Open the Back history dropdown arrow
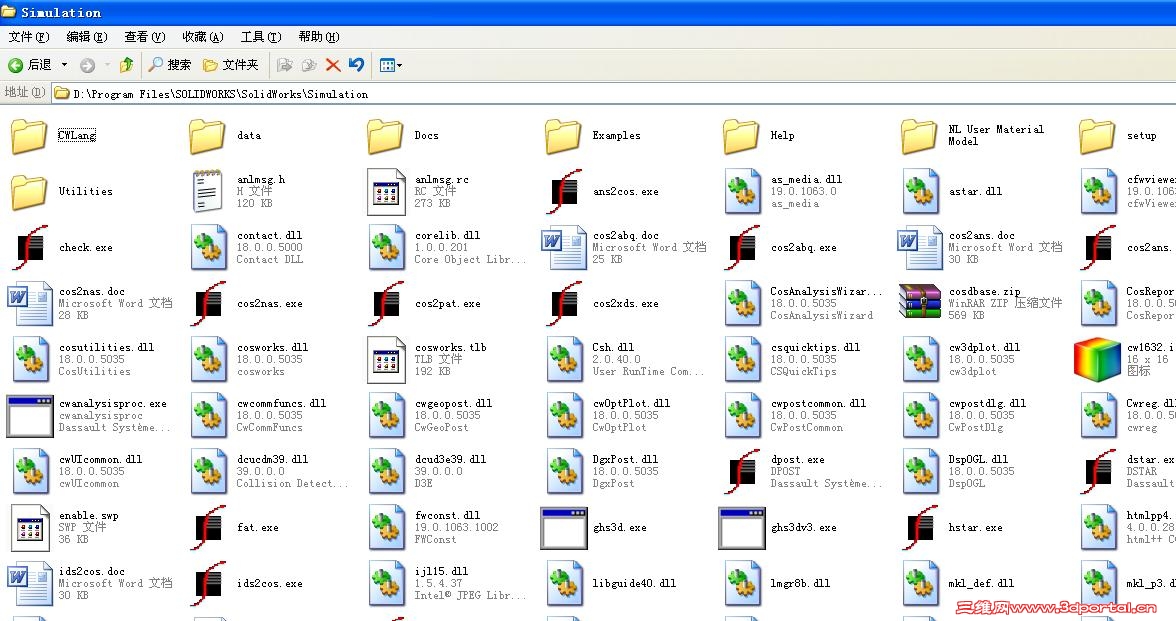Viewport: 1176px width, 621px height. pyautogui.click(x=64, y=65)
